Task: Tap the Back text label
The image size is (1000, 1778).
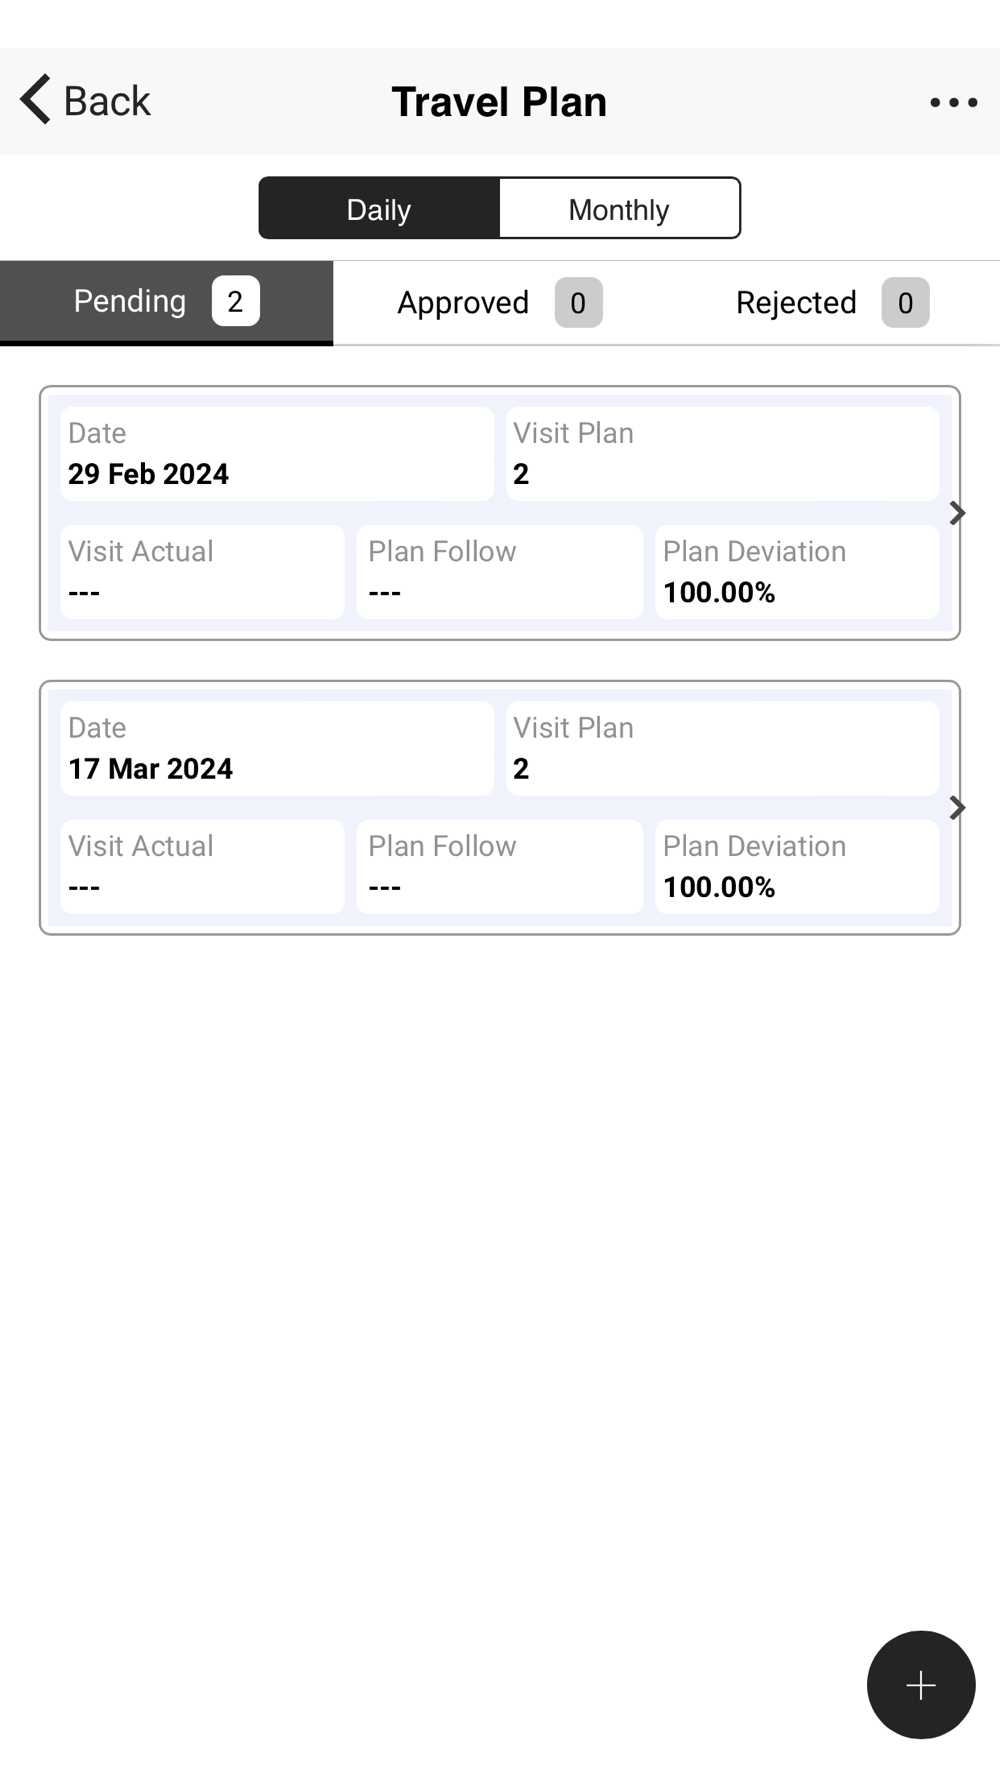Action: click(107, 101)
